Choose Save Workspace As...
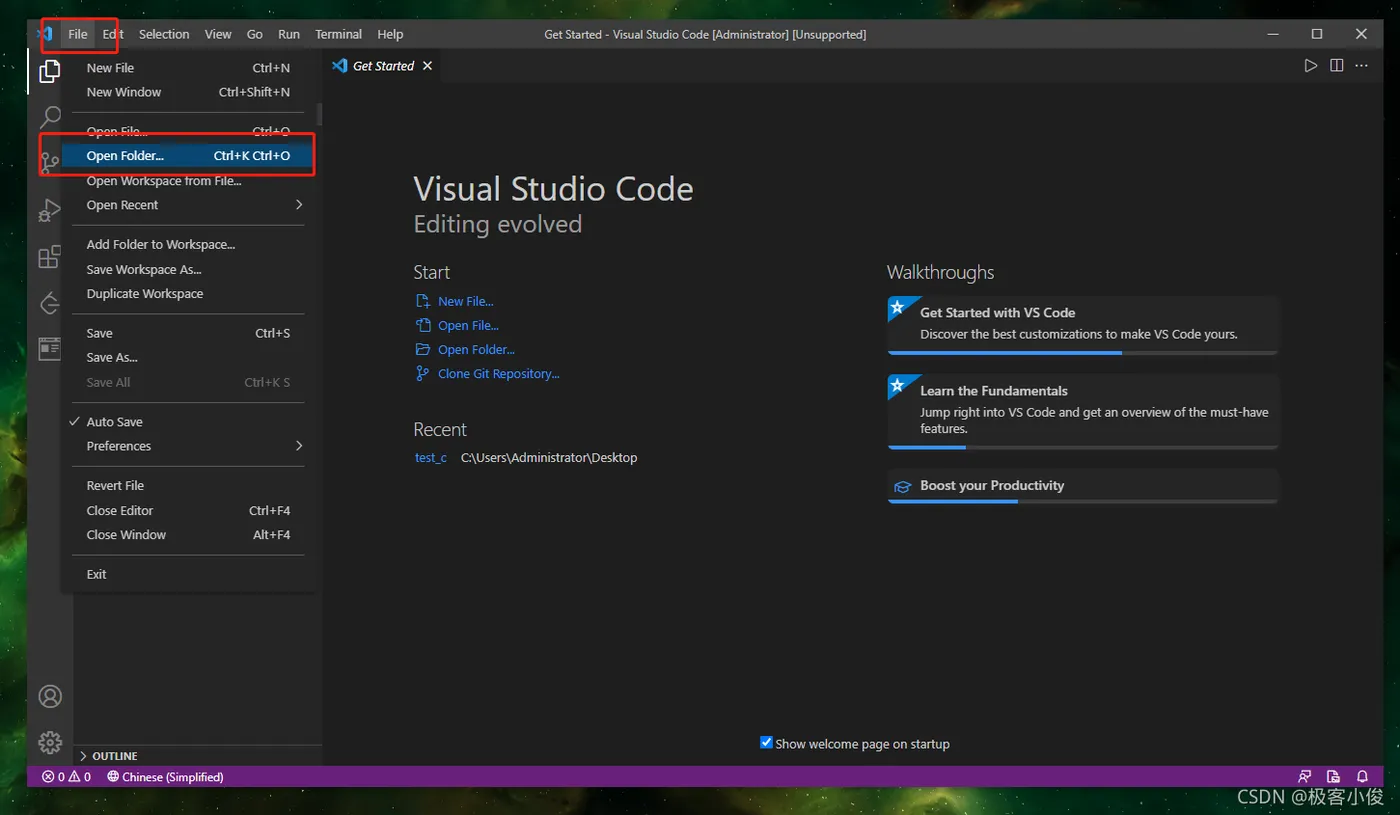Viewport: 1400px width, 815px height. (188, 269)
